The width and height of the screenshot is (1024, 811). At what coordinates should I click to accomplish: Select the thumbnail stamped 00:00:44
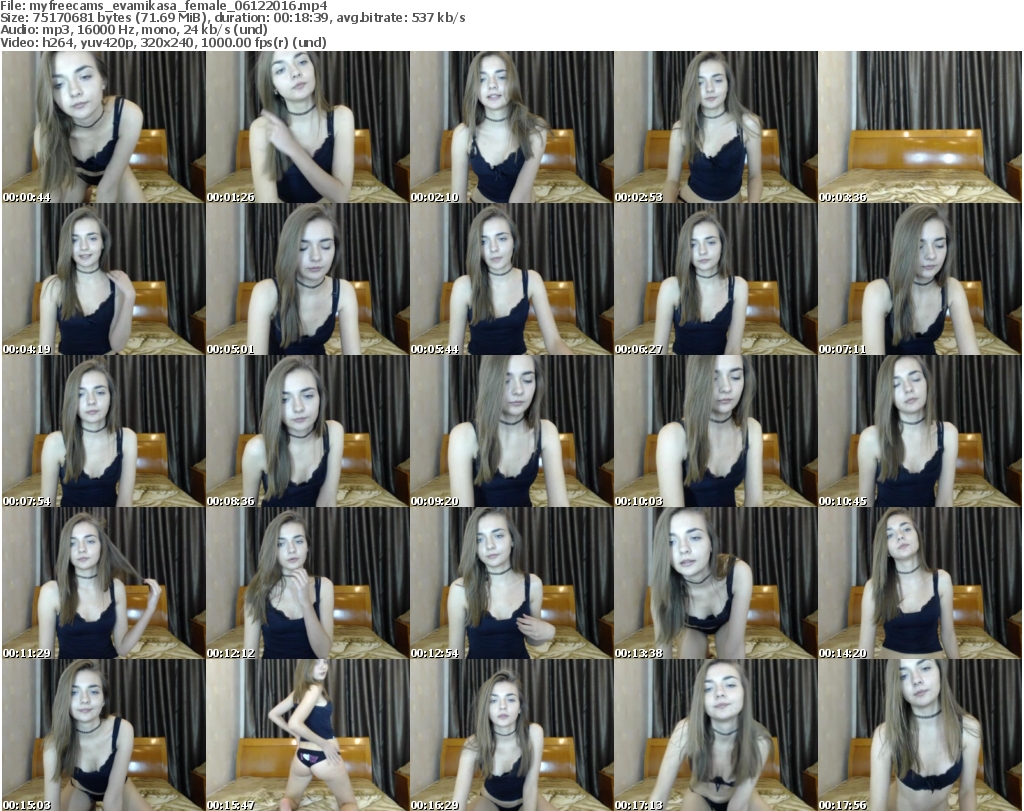104,127
